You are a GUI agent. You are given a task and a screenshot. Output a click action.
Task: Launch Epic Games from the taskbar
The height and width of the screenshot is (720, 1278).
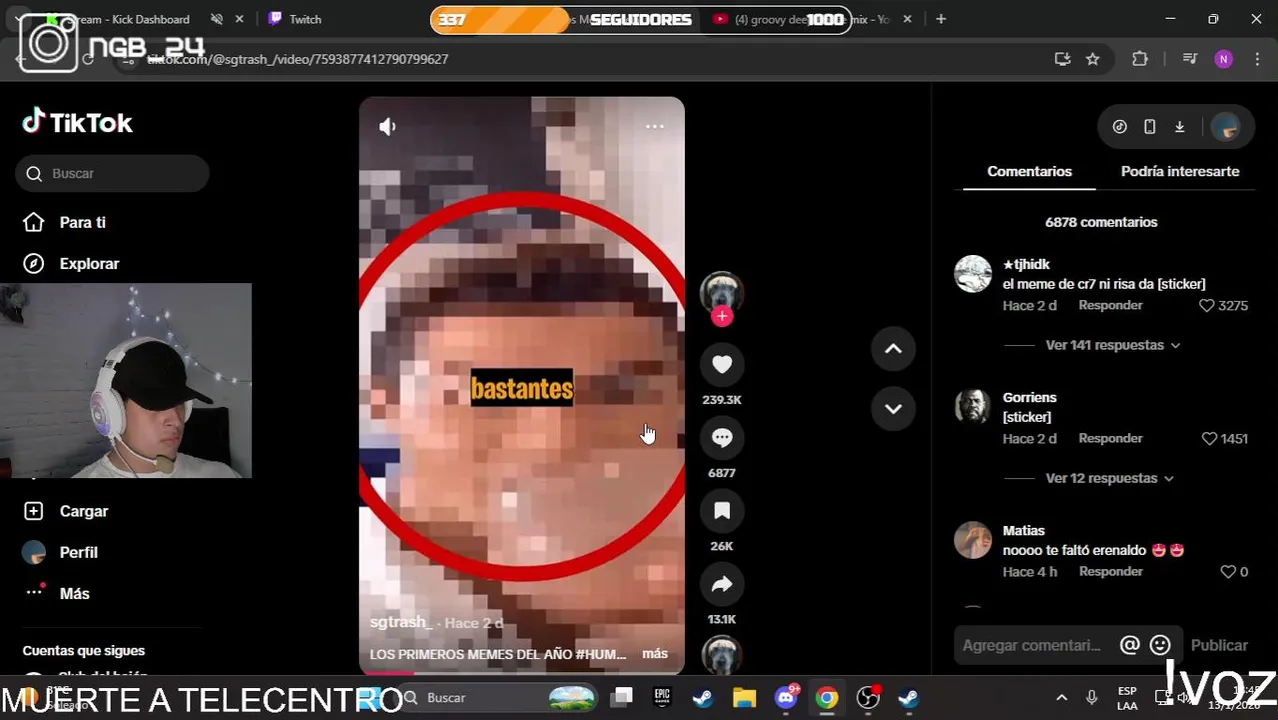pos(662,697)
